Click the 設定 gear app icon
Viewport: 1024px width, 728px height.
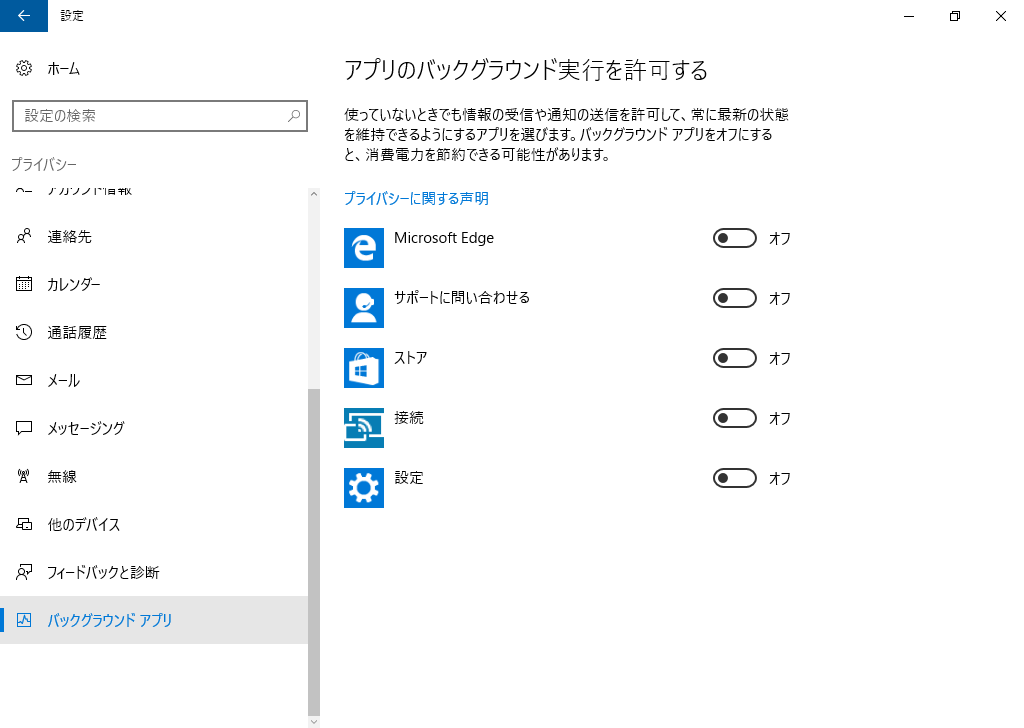364,488
